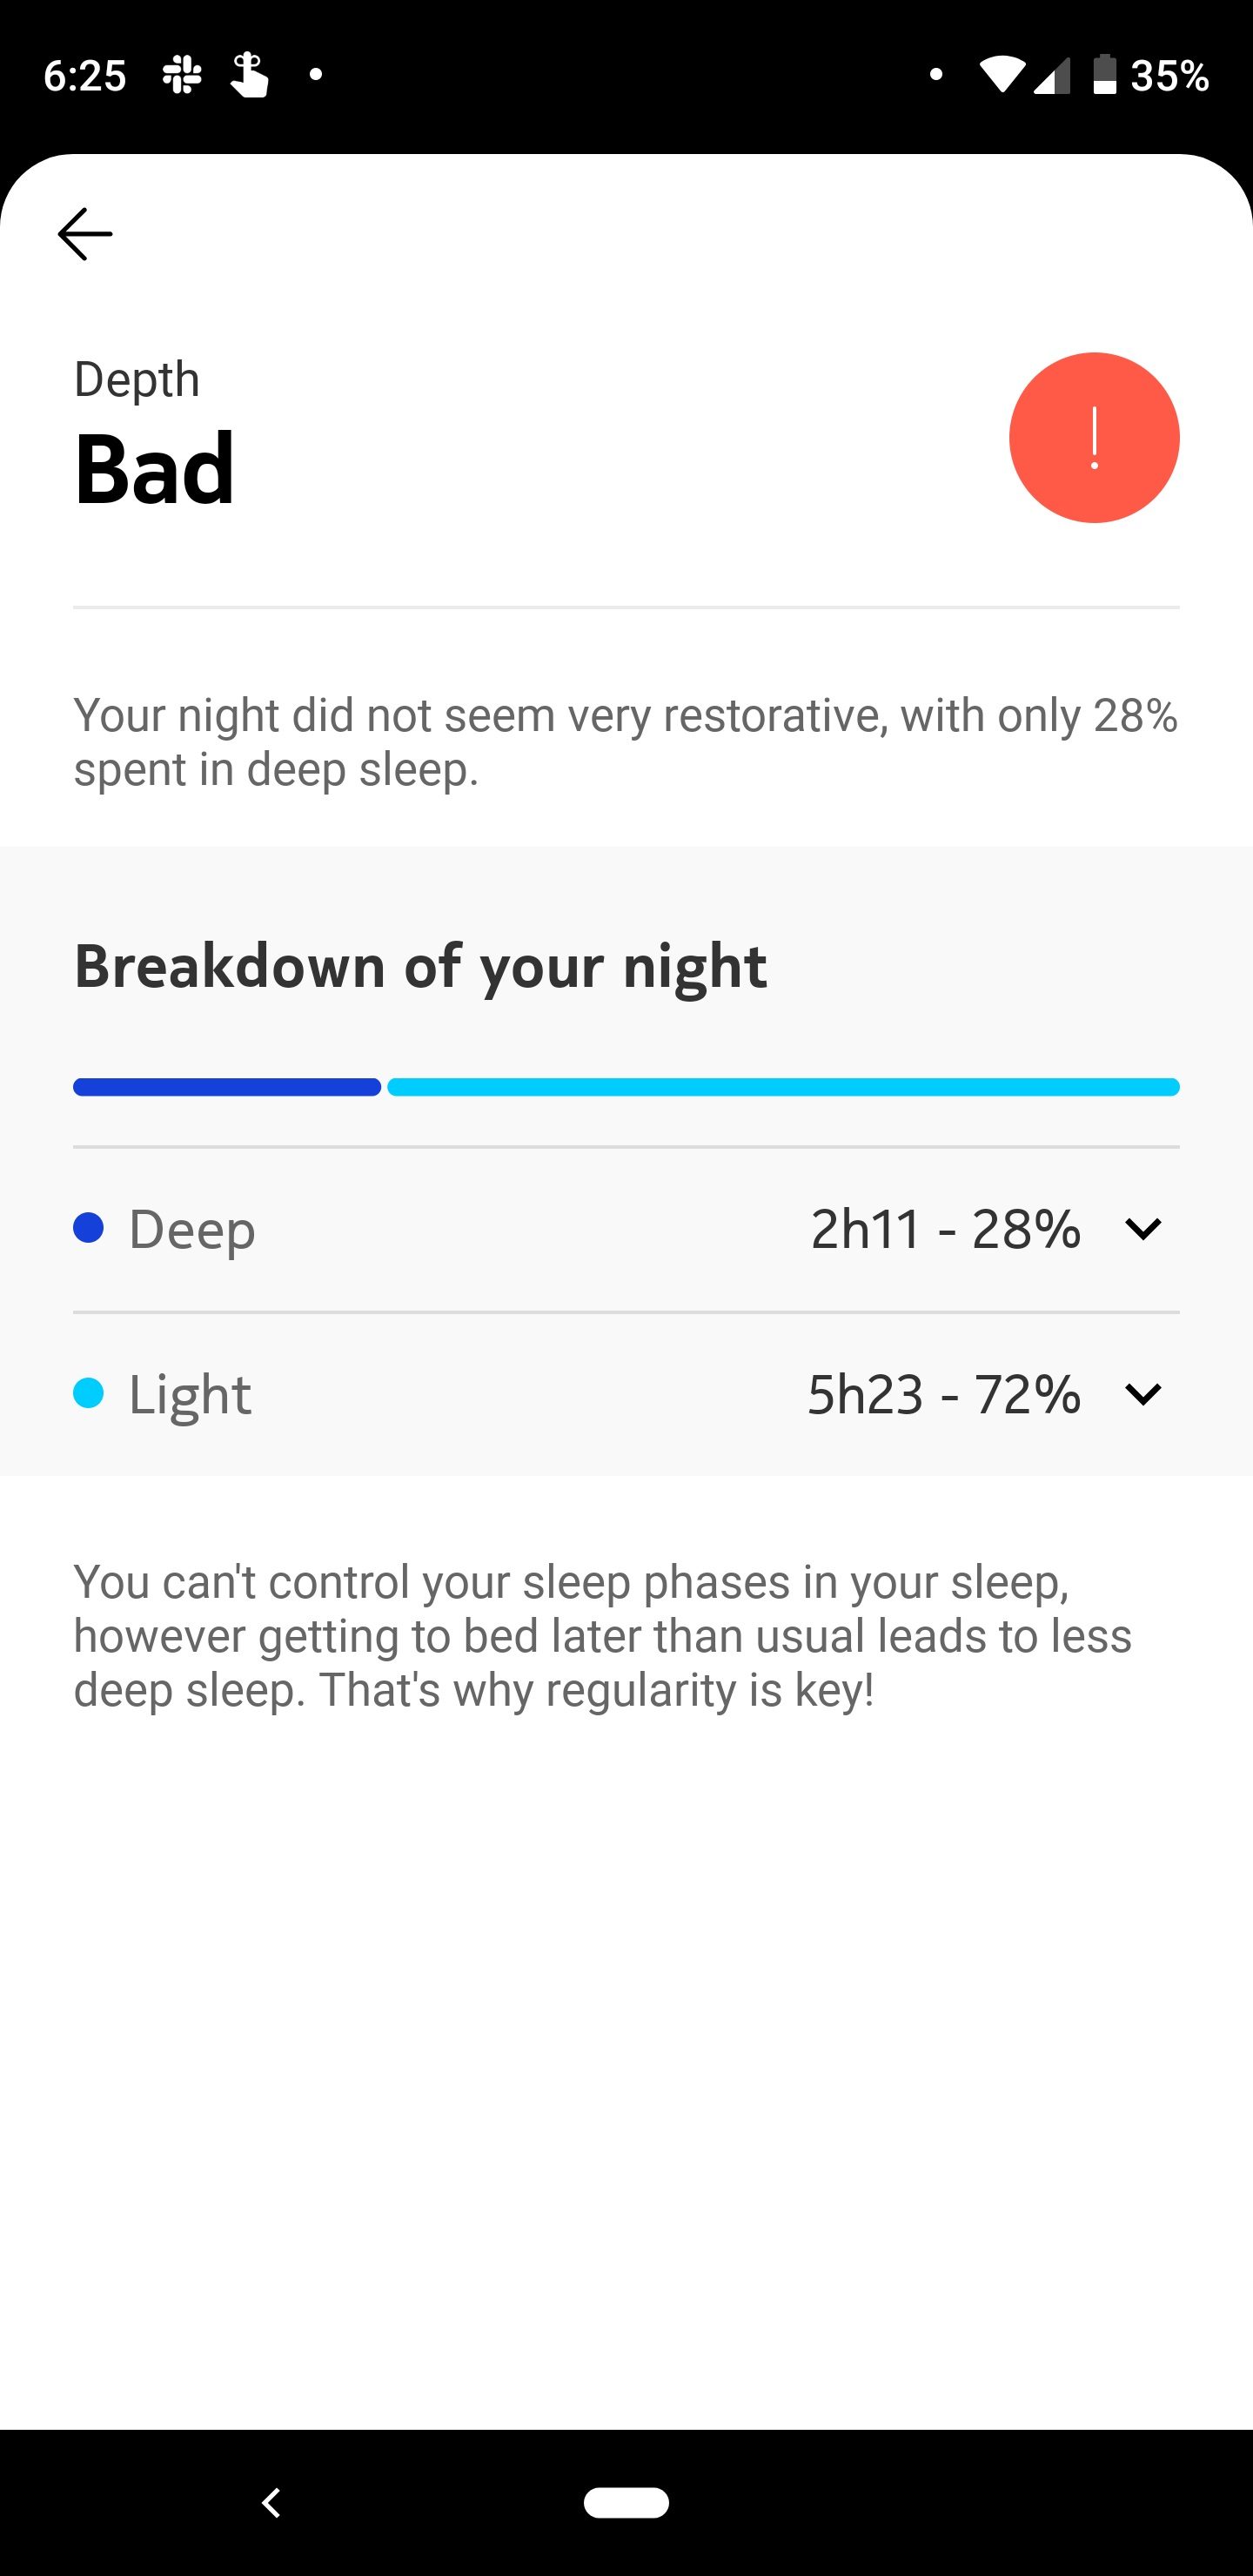
Task: Tap the cyan light sleep bar segment
Action: click(x=783, y=1087)
